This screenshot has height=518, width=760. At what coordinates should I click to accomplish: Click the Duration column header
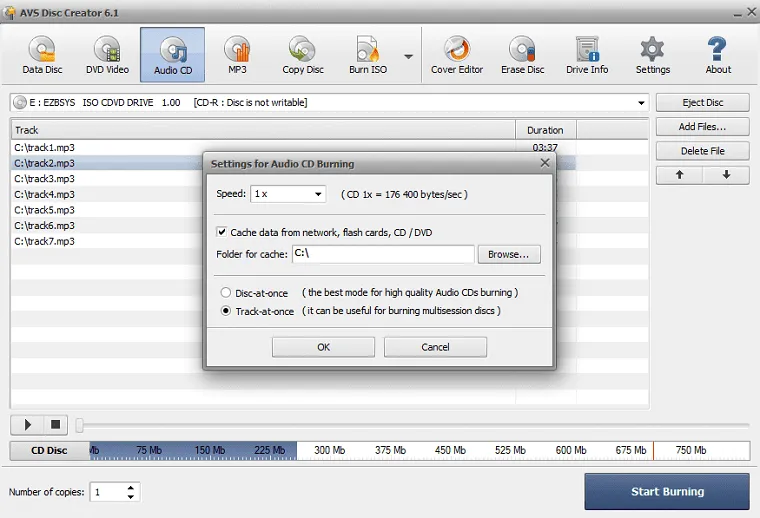pos(545,130)
